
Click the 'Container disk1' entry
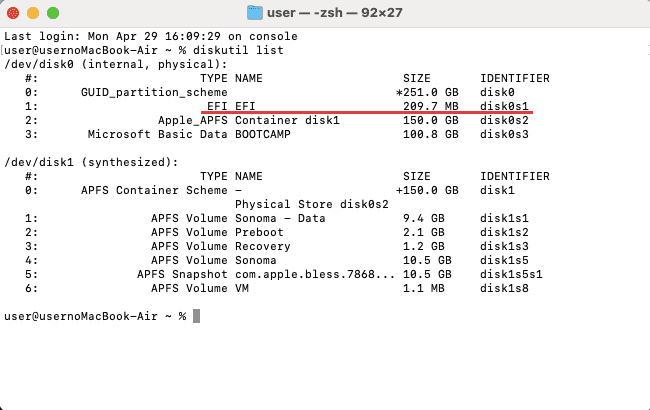[x=287, y=120]
